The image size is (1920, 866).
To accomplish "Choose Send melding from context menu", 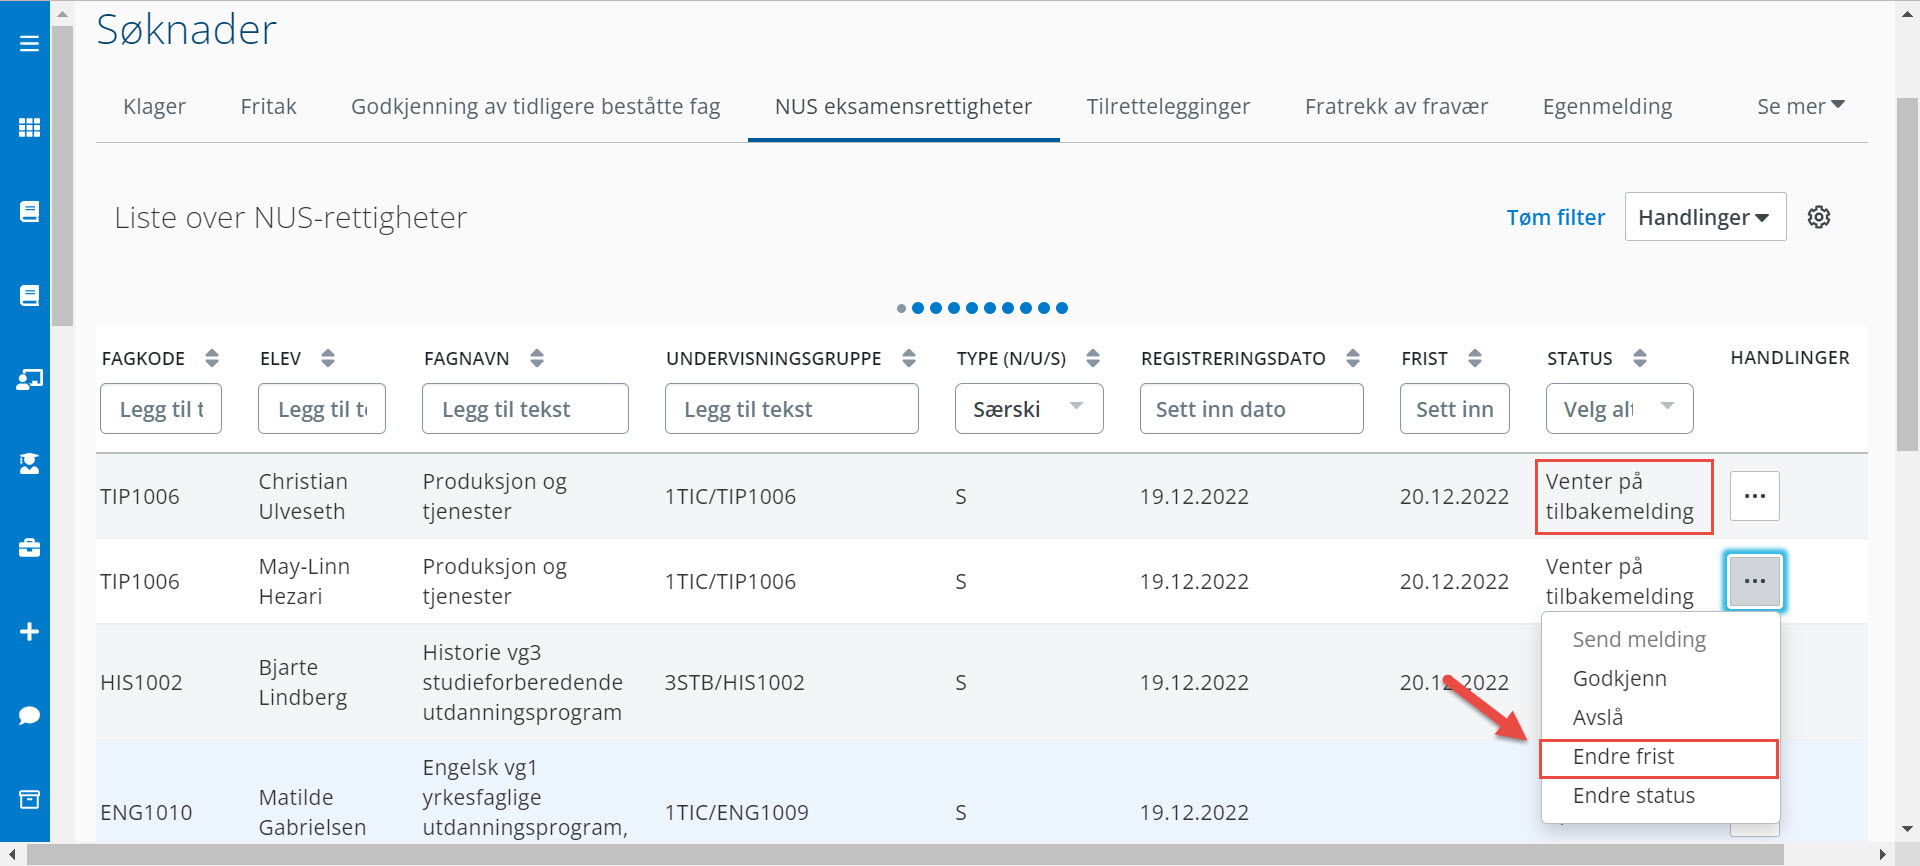I will [1660, 639].
